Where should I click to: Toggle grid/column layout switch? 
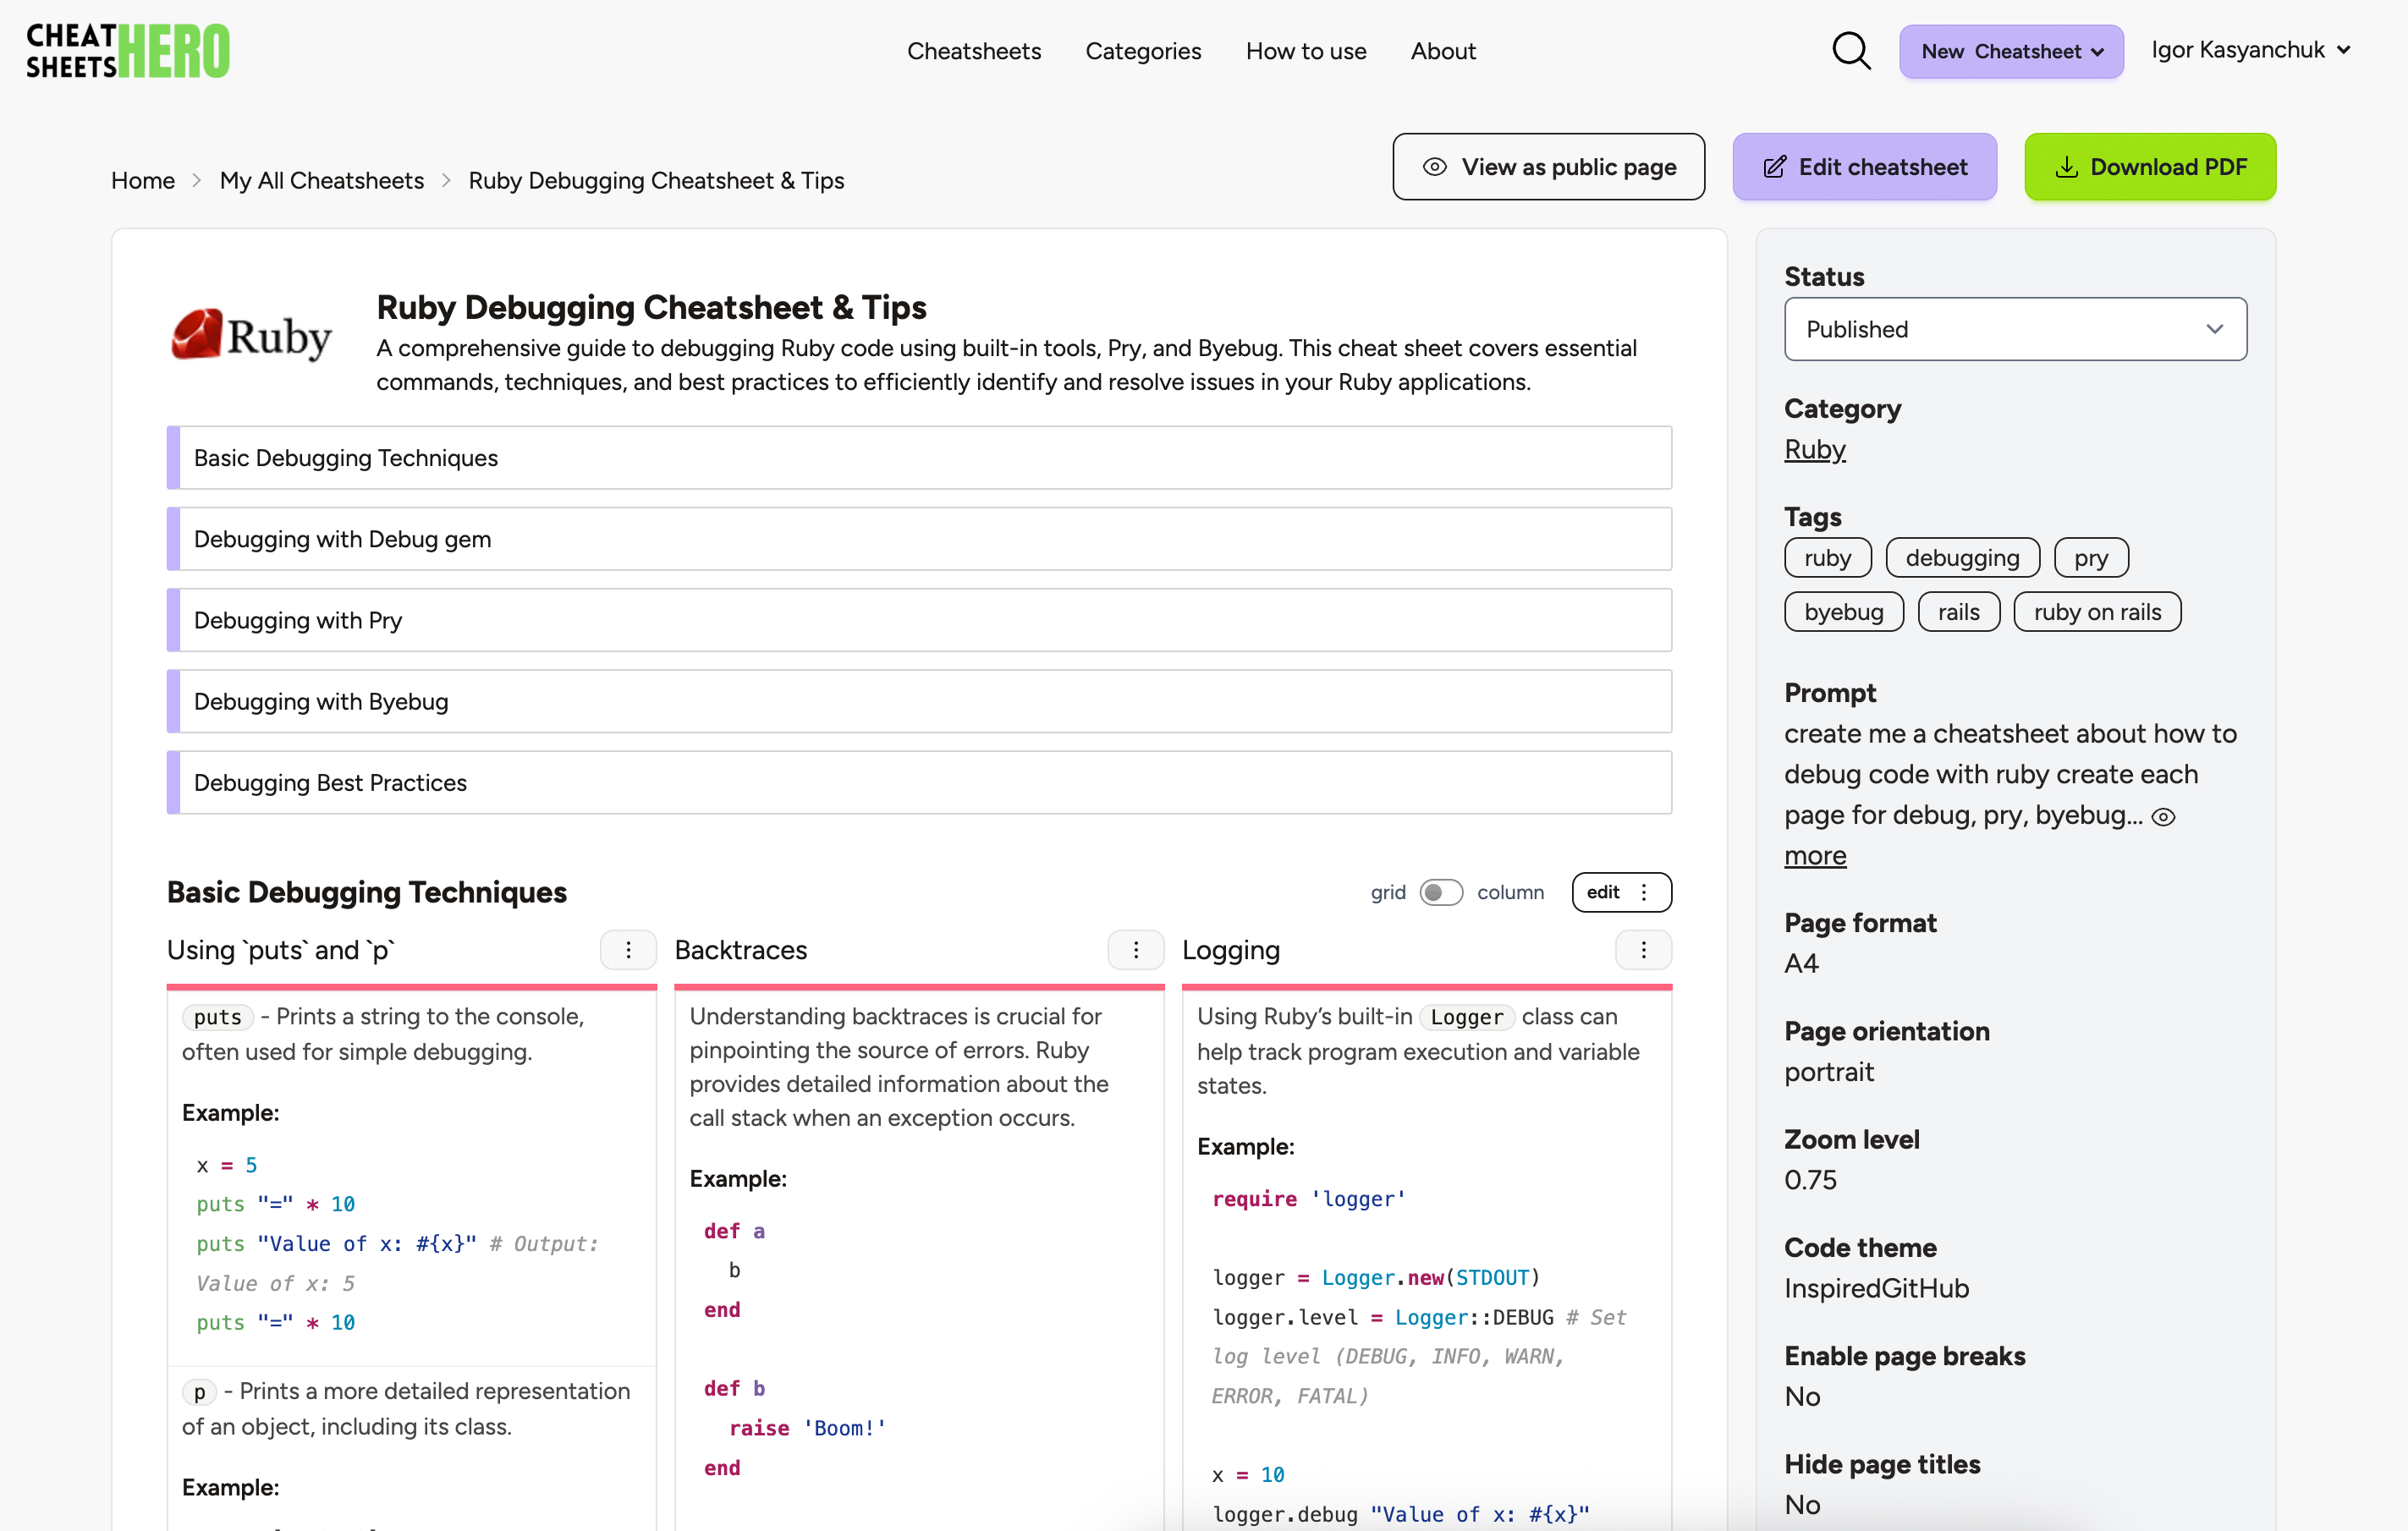tap(1441, 892)
